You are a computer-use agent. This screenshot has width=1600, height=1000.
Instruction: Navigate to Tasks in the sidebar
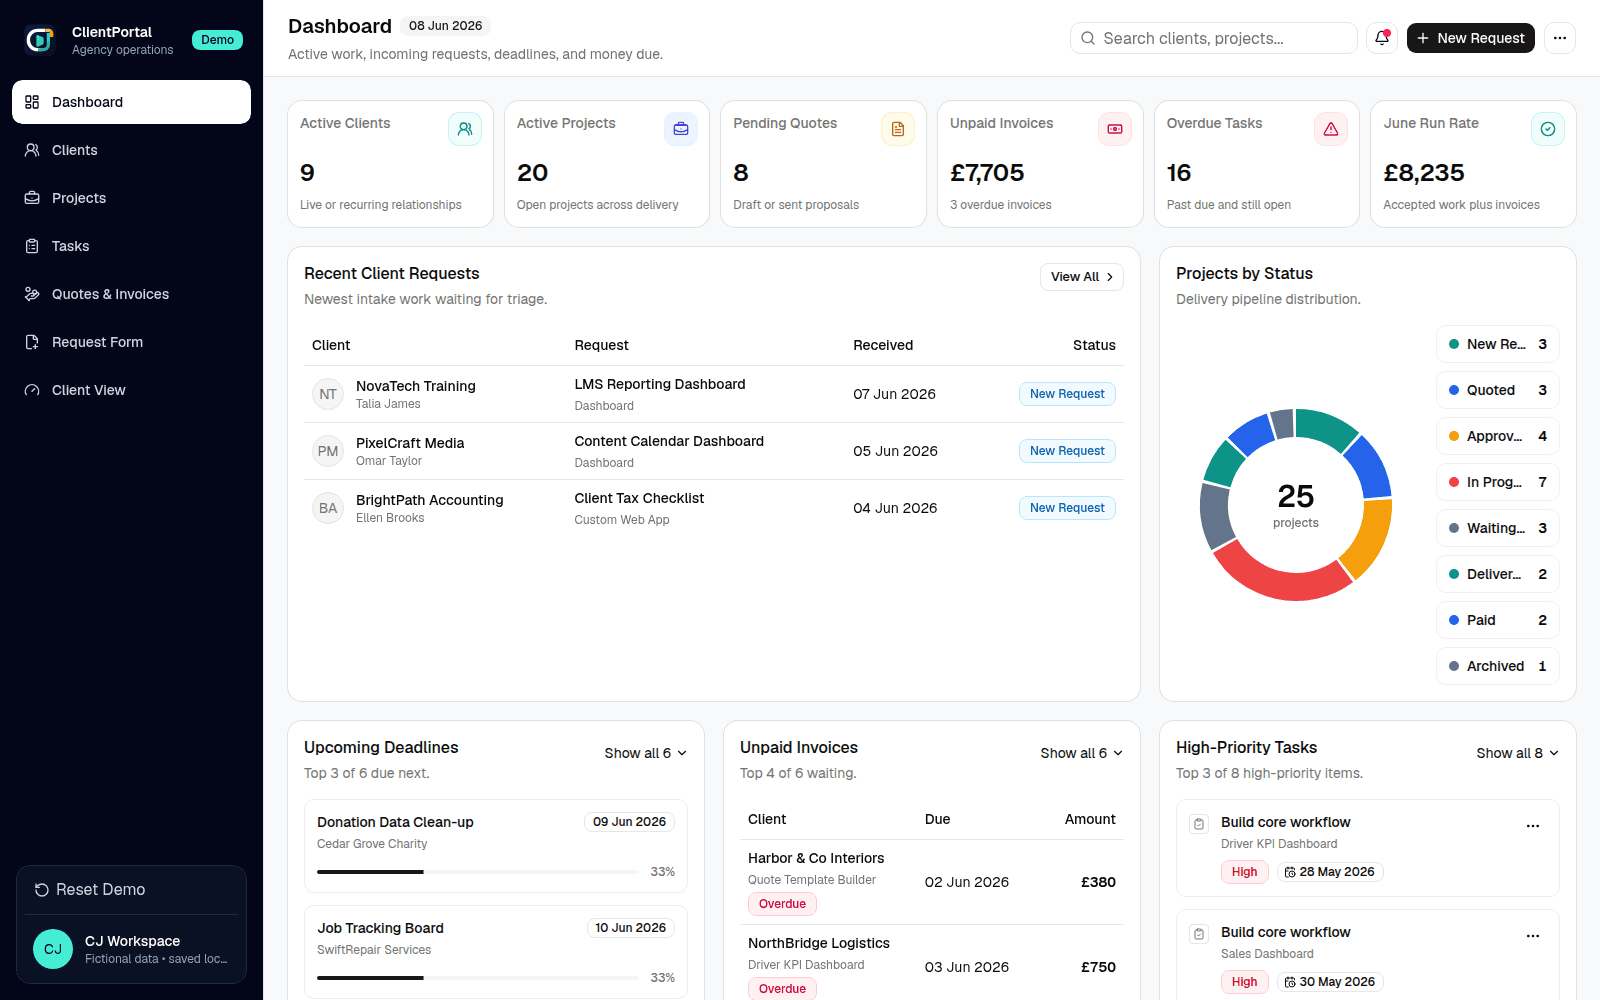tap(131, 246)
